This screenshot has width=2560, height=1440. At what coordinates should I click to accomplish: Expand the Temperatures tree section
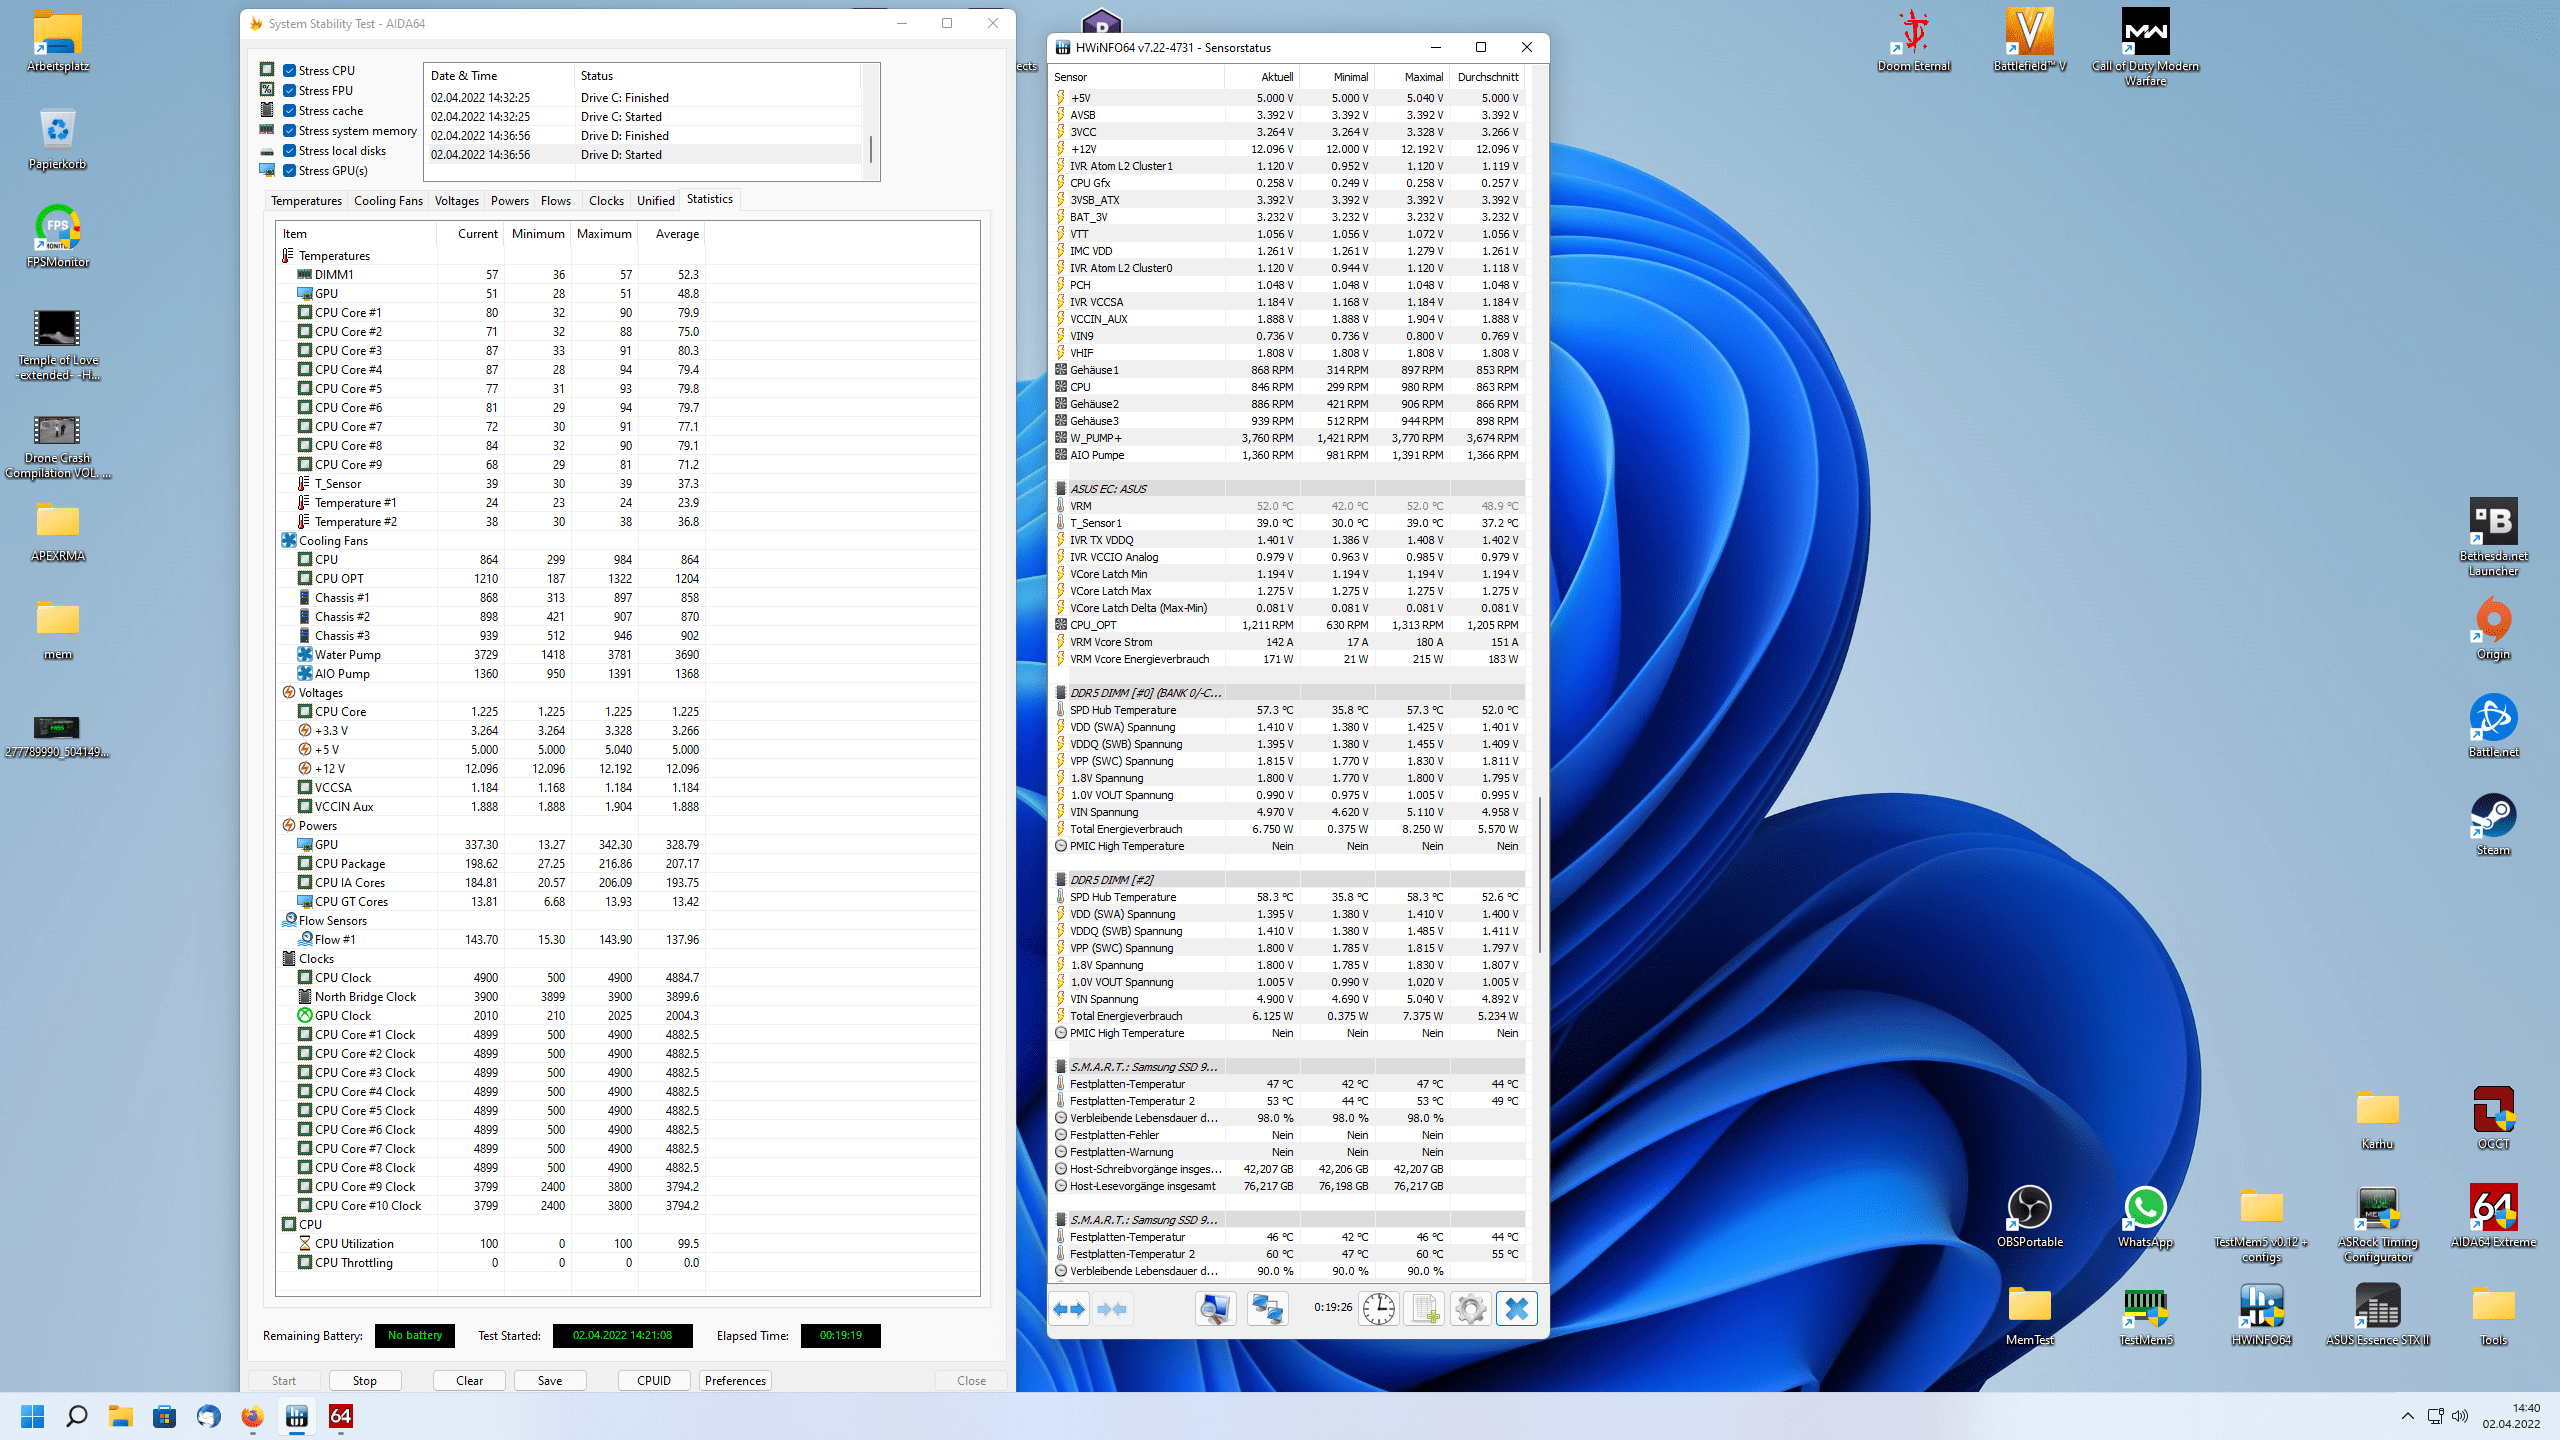[x=287, y=255]
